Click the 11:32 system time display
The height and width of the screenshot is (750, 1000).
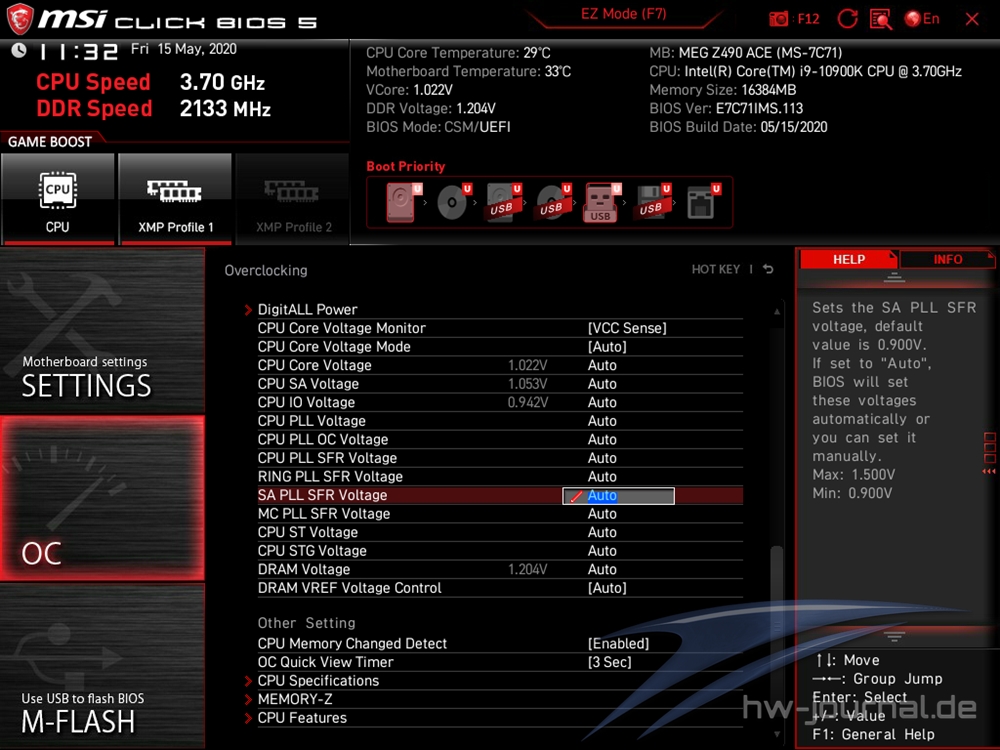click(78, 52)
